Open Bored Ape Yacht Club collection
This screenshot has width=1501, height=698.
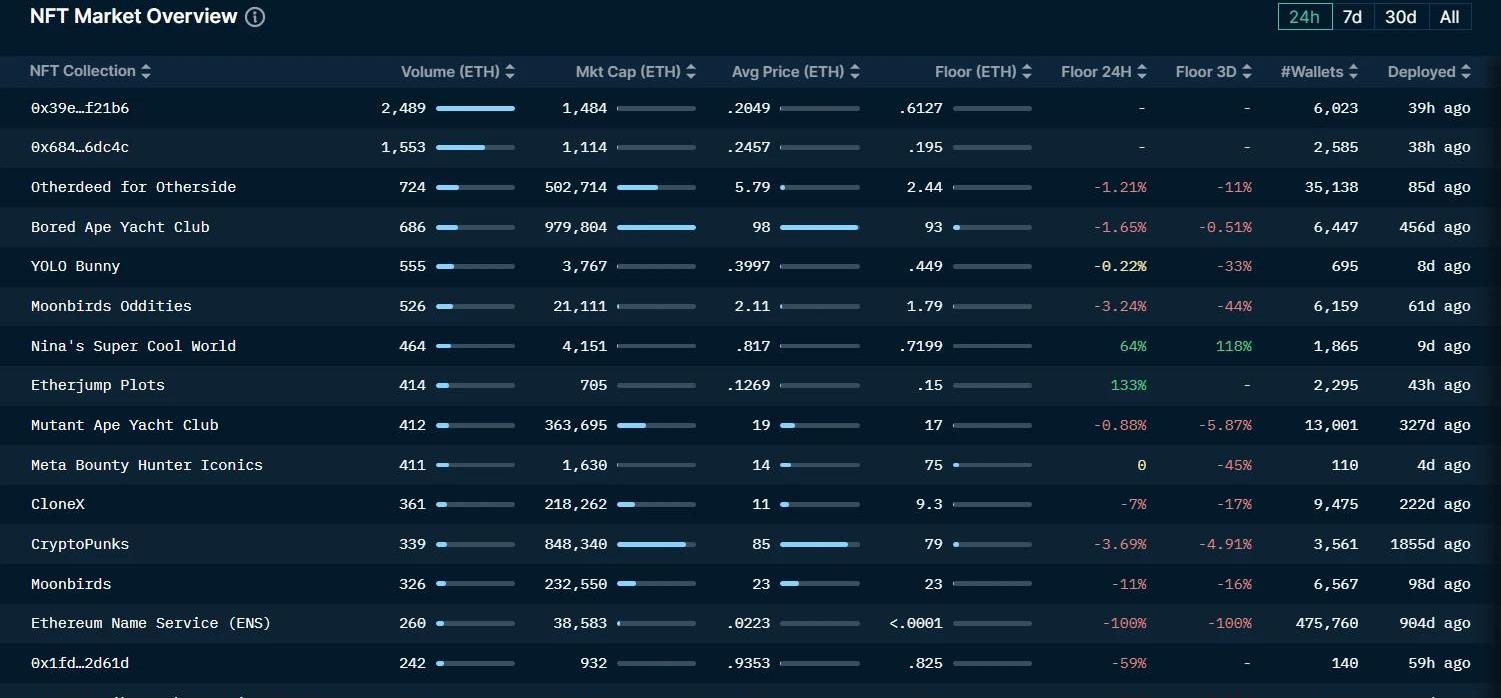(x=120, y=227)
